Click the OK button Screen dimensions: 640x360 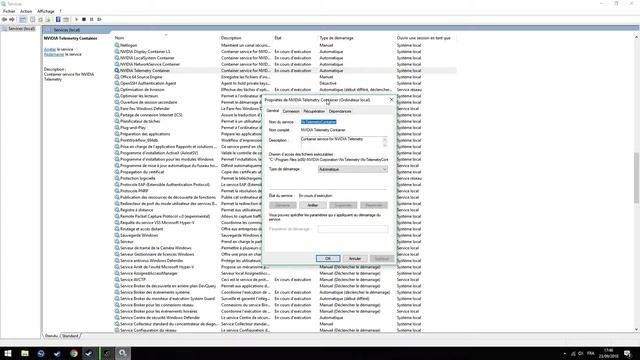(328, 258)
